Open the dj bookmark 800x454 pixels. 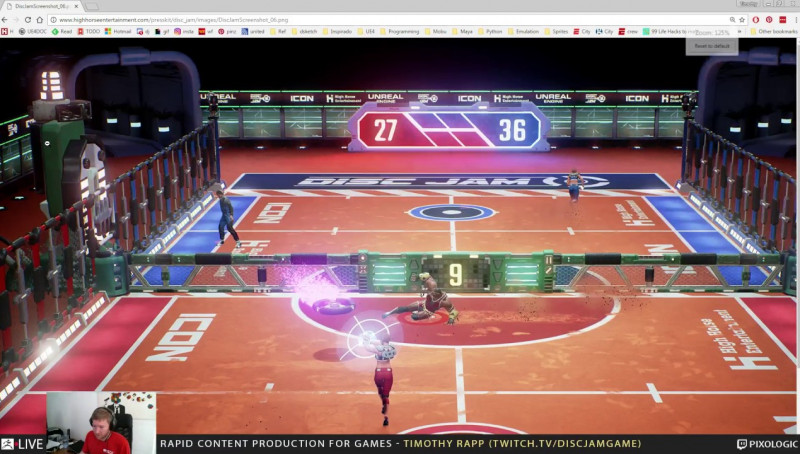click(143, 32)
